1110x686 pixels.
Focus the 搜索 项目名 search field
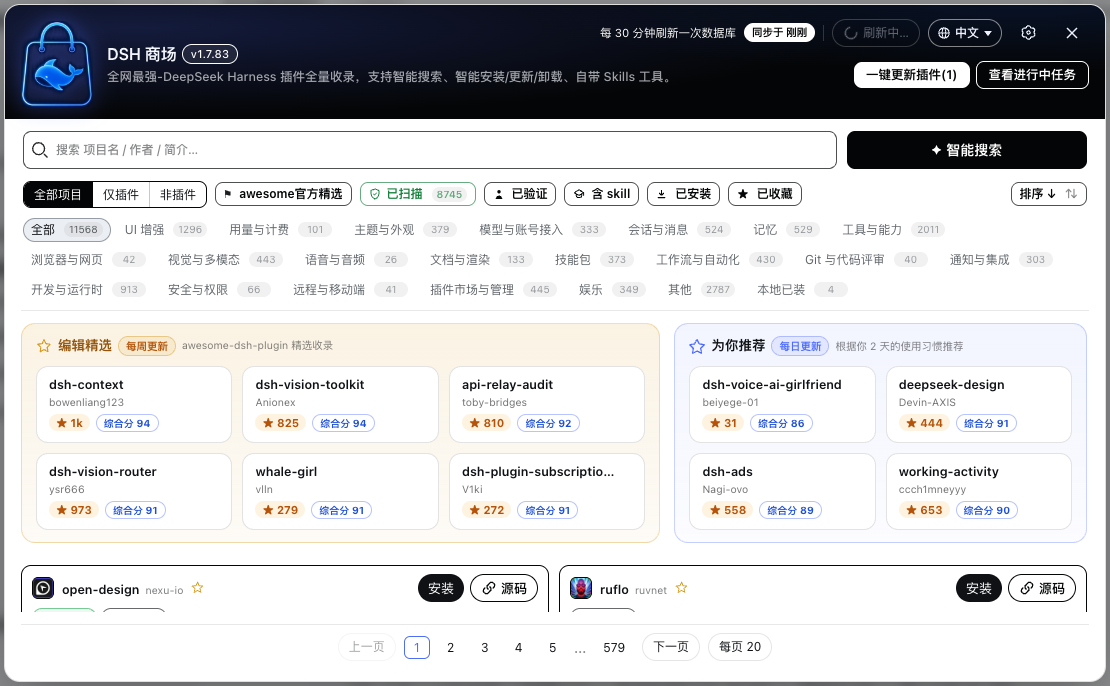coord(430,150)
